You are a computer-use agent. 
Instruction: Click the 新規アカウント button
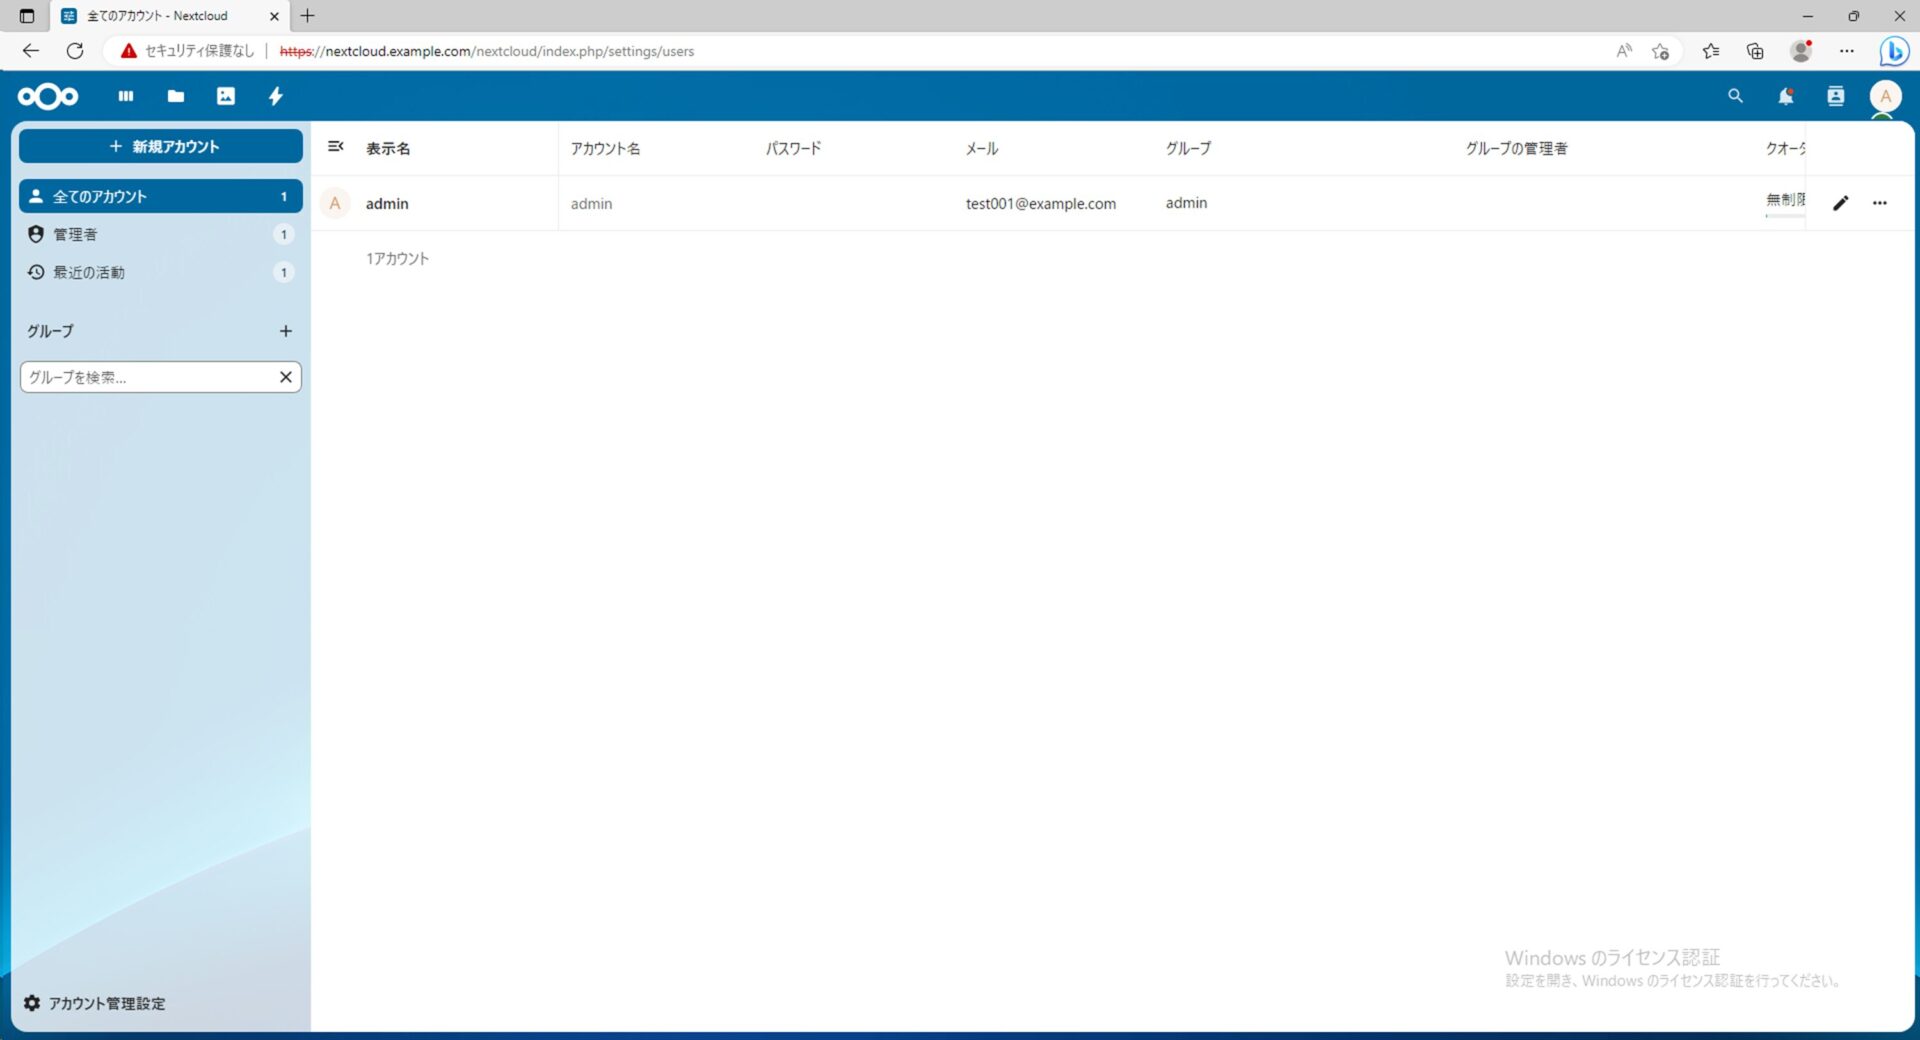click(x=161, y=146)
